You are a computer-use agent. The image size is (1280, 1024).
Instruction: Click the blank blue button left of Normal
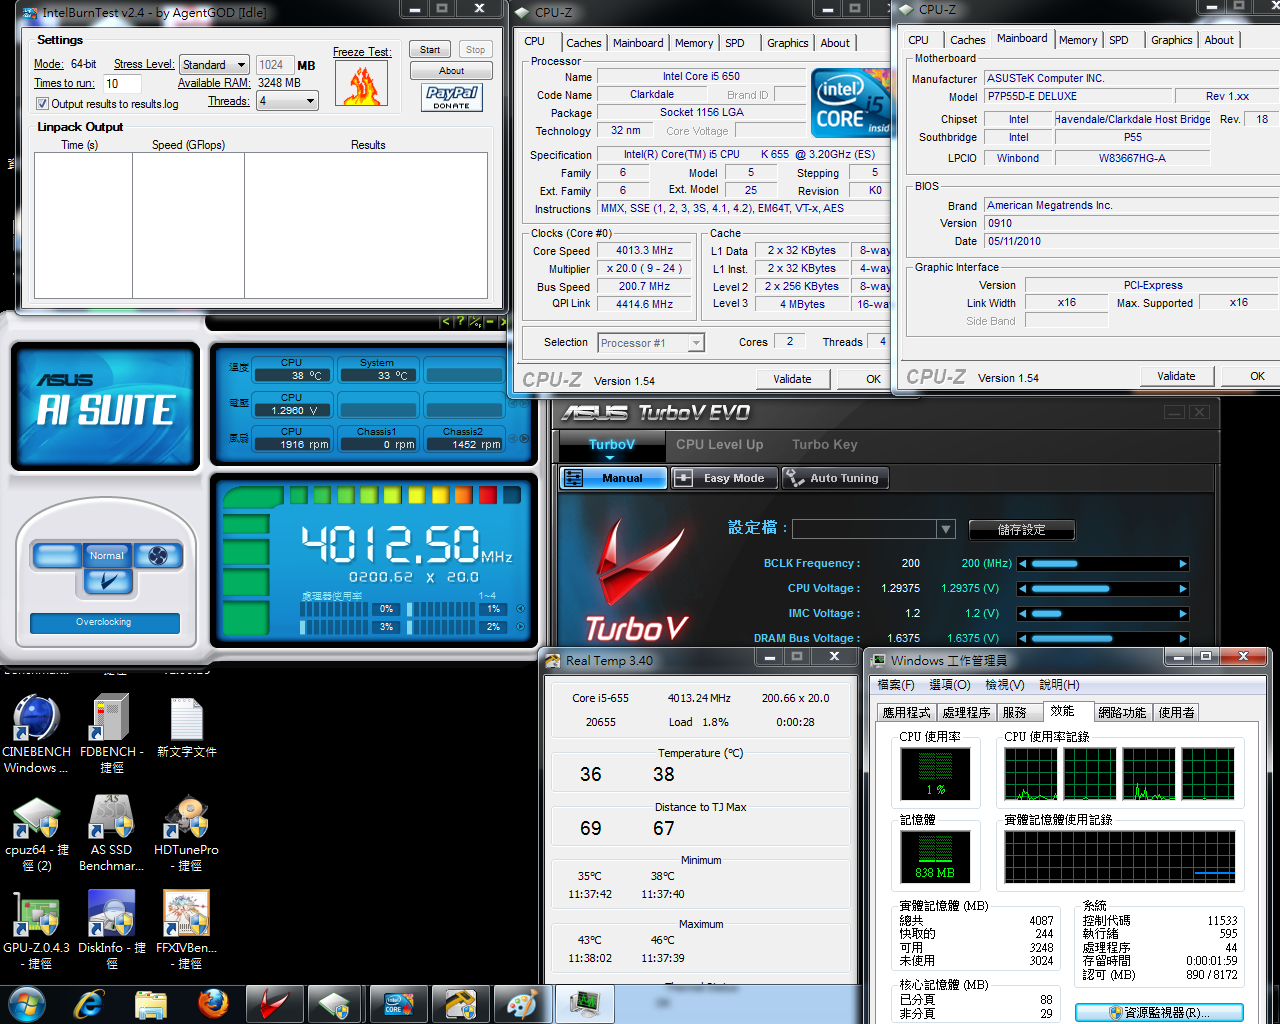pos(57,556)
